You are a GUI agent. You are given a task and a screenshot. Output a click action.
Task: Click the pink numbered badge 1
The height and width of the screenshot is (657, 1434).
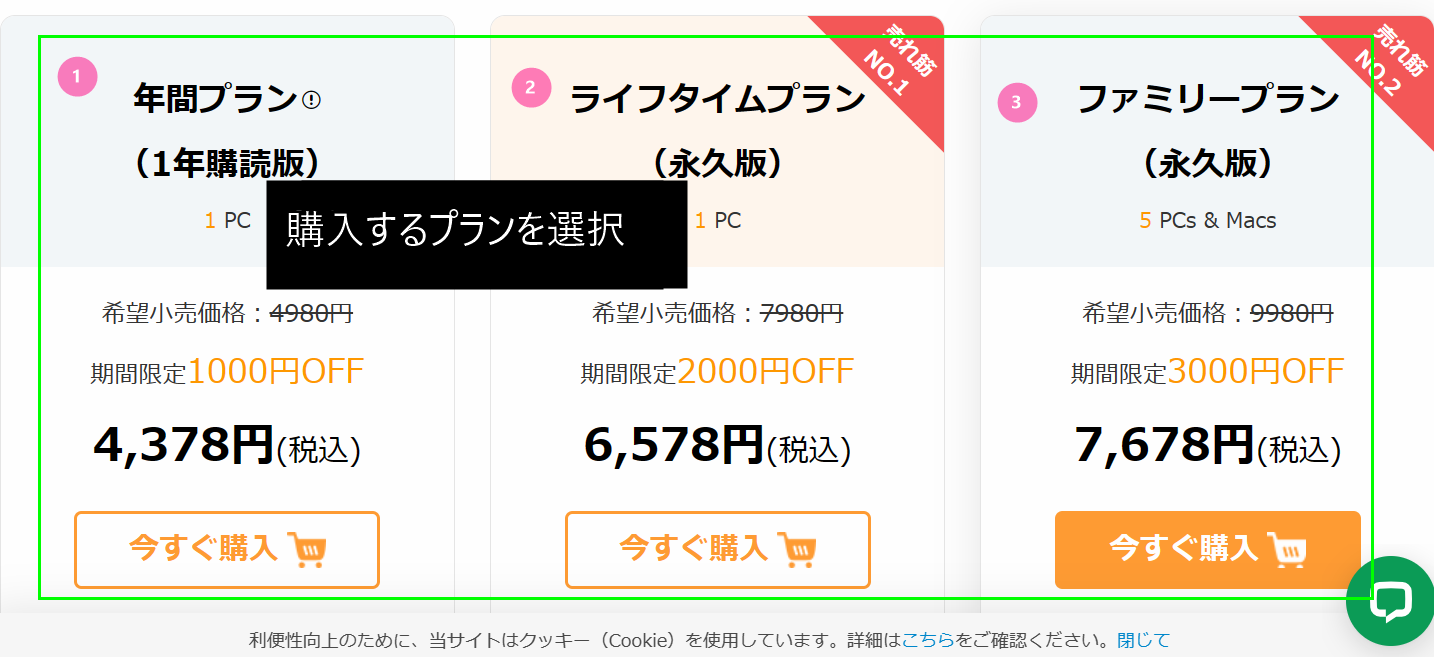point(77,76)
